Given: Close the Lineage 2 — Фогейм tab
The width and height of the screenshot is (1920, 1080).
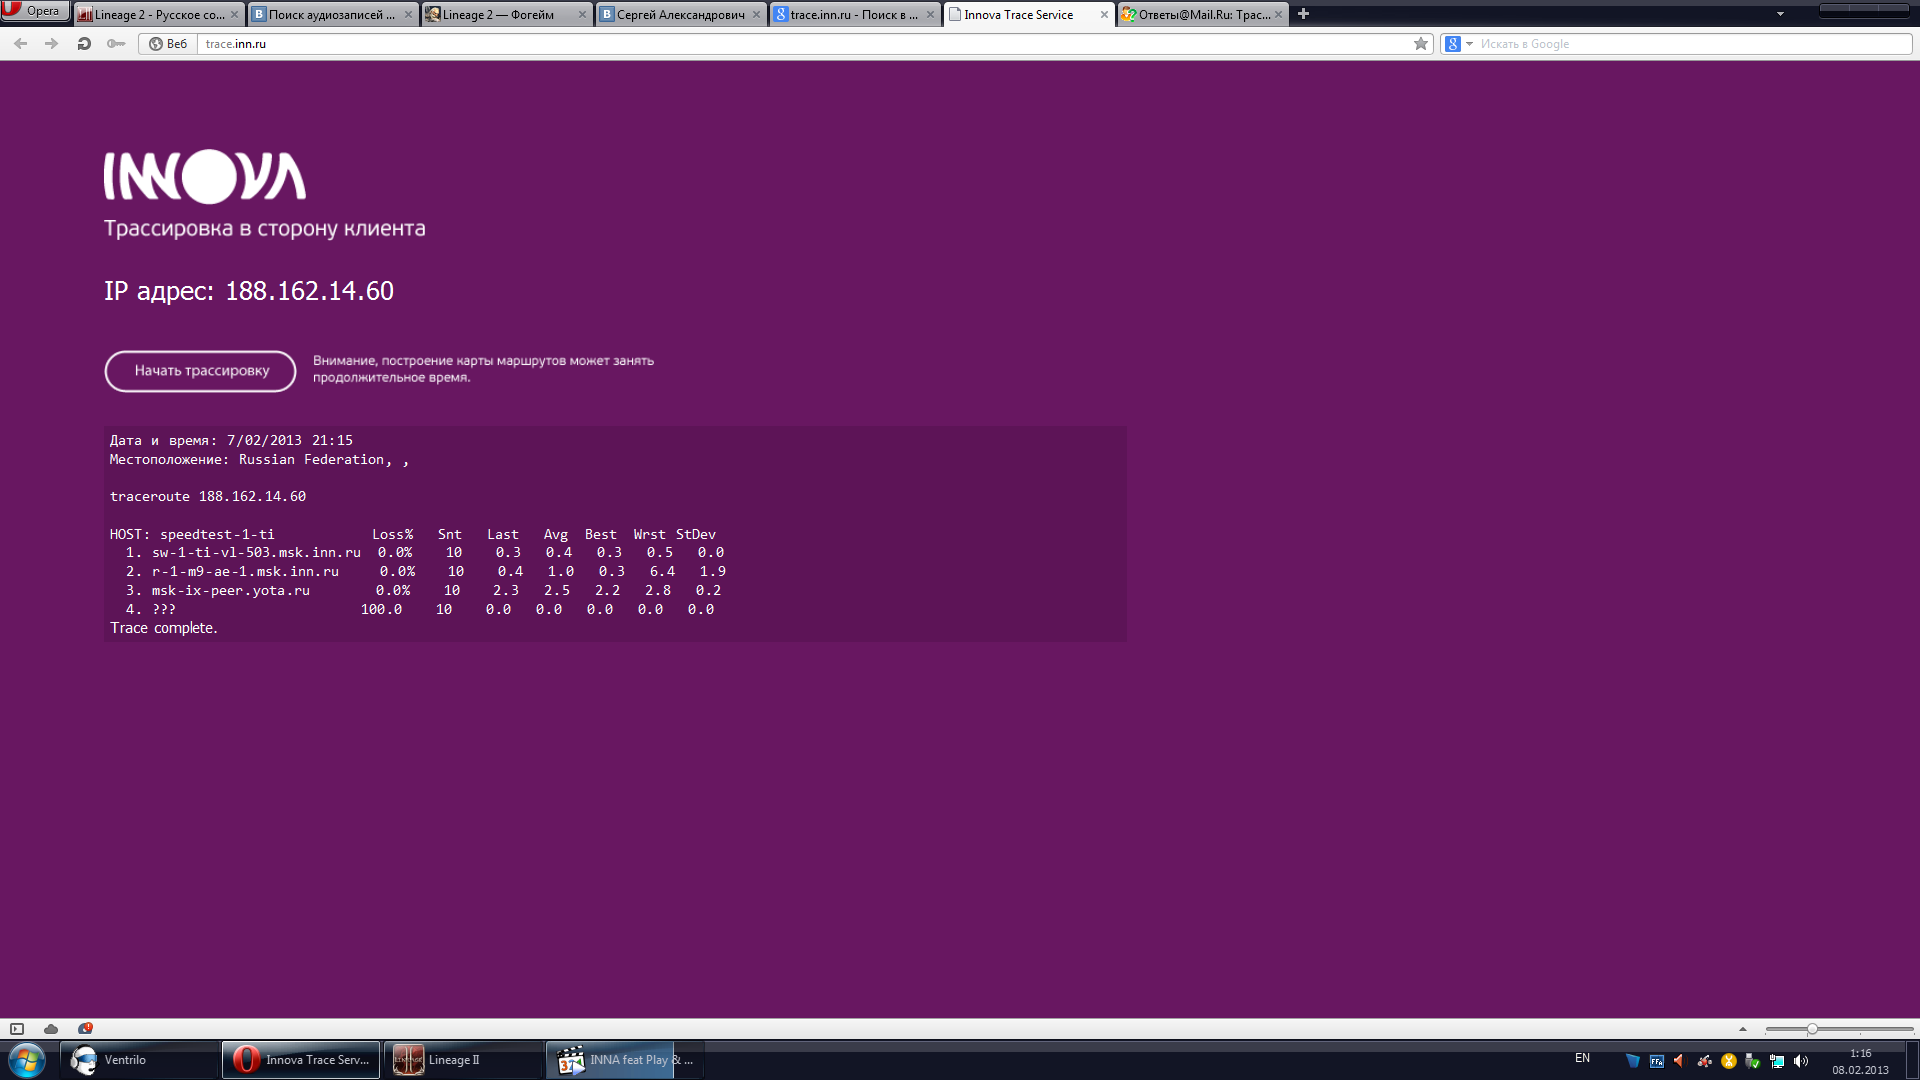Looking at the screenshot, I should pyautogui.click(x=582, y=14).
